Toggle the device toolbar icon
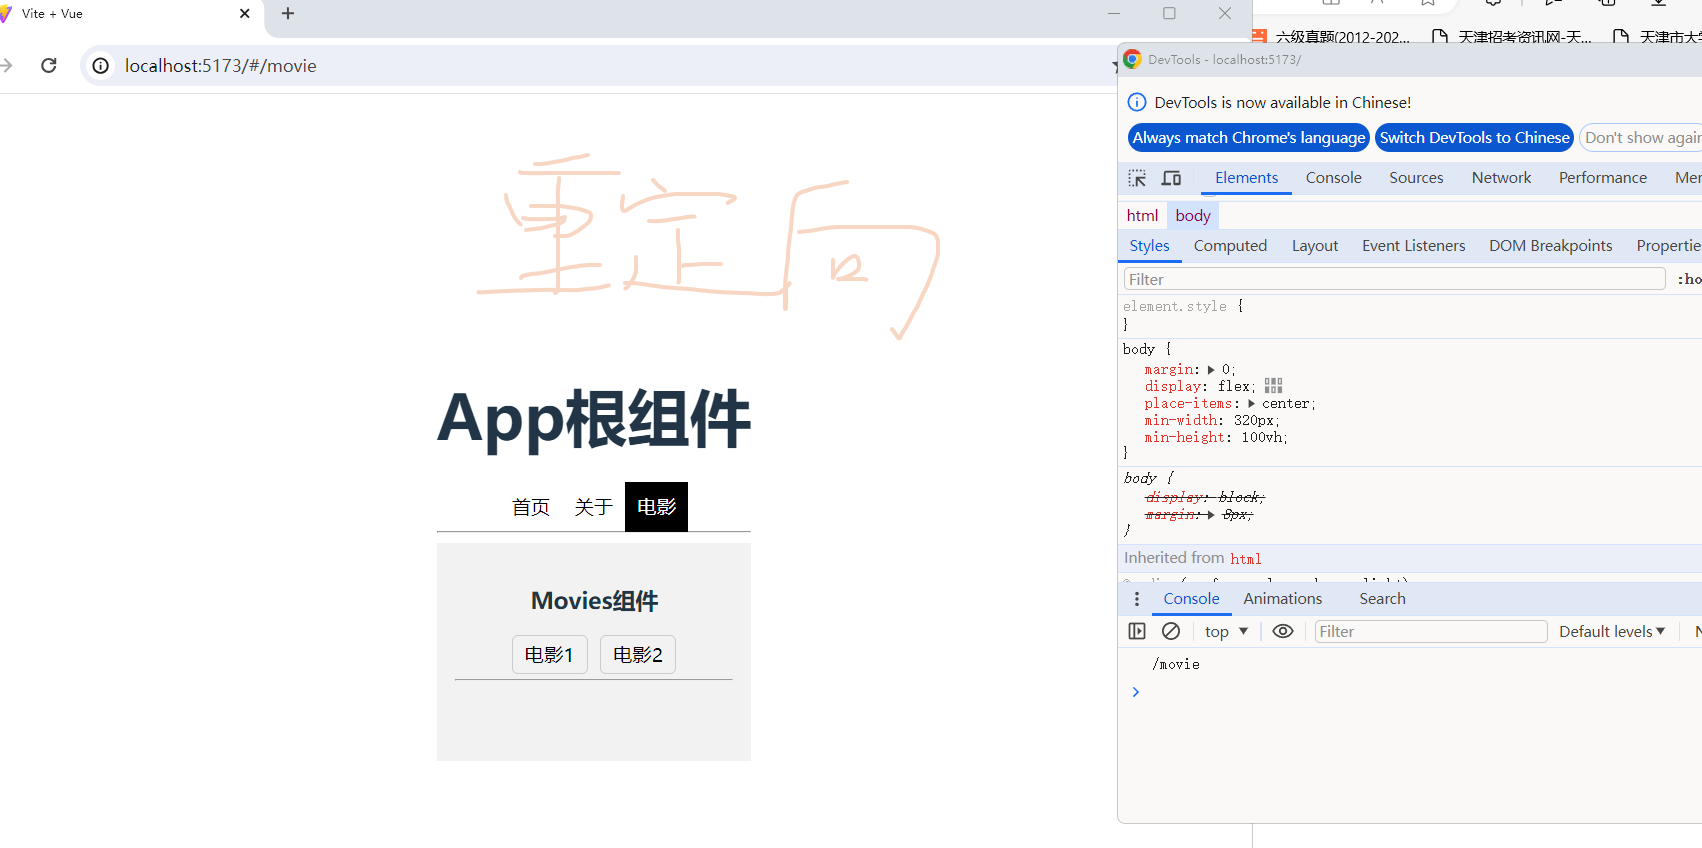 point(1171,178)
